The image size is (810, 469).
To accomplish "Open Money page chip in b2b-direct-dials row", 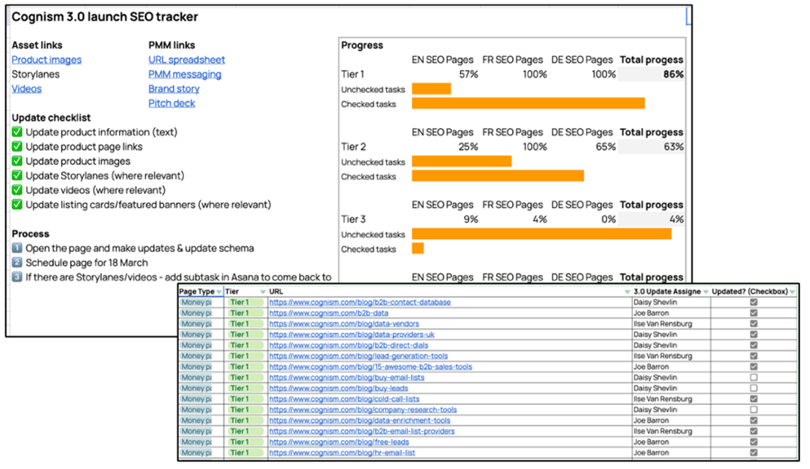I will coord(196,345).
